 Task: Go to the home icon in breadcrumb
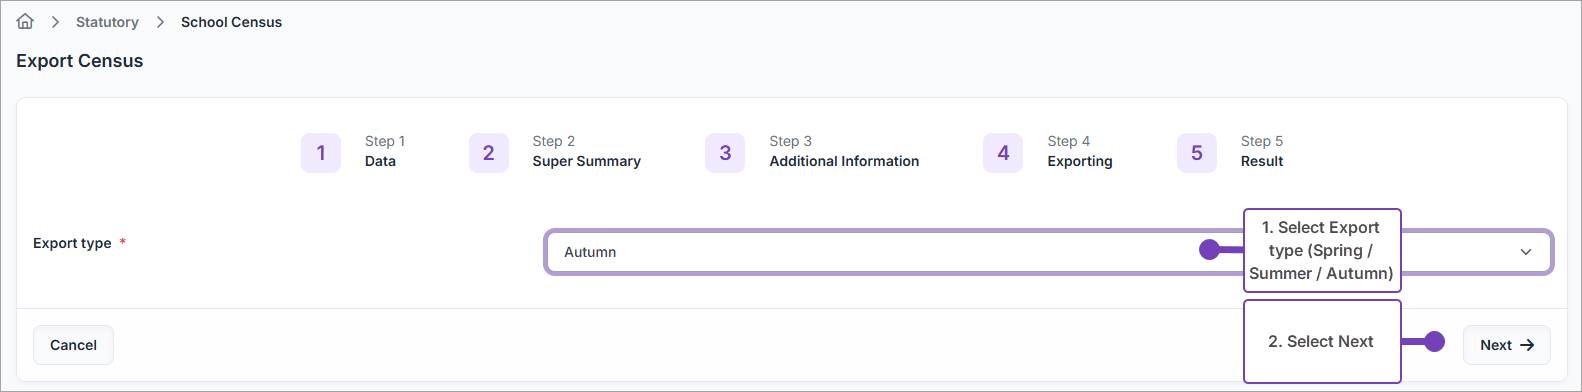pos(25,21)
